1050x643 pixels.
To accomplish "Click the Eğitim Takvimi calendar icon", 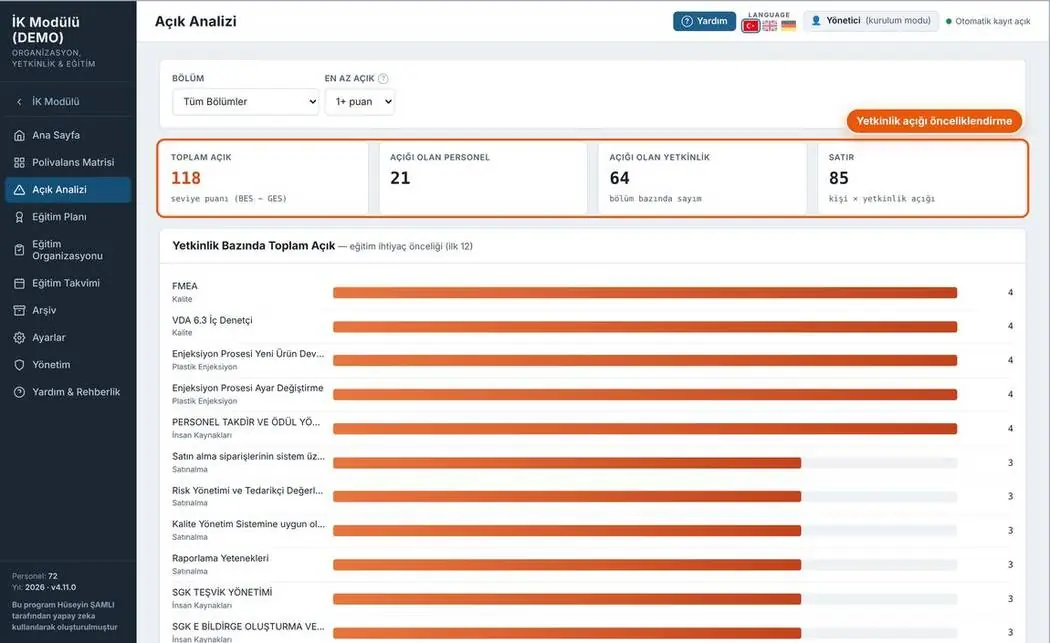I will (19, 283).
